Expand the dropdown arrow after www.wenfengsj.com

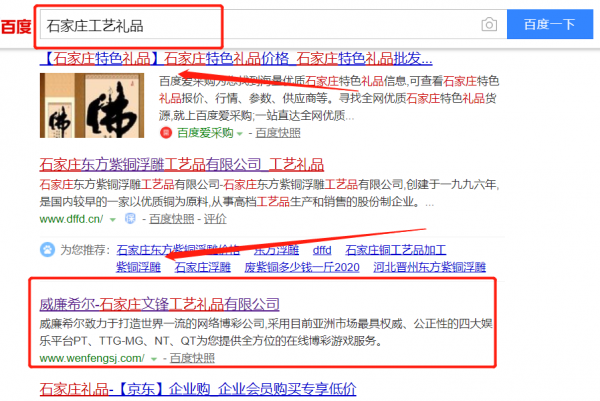(x=154, y=359)
